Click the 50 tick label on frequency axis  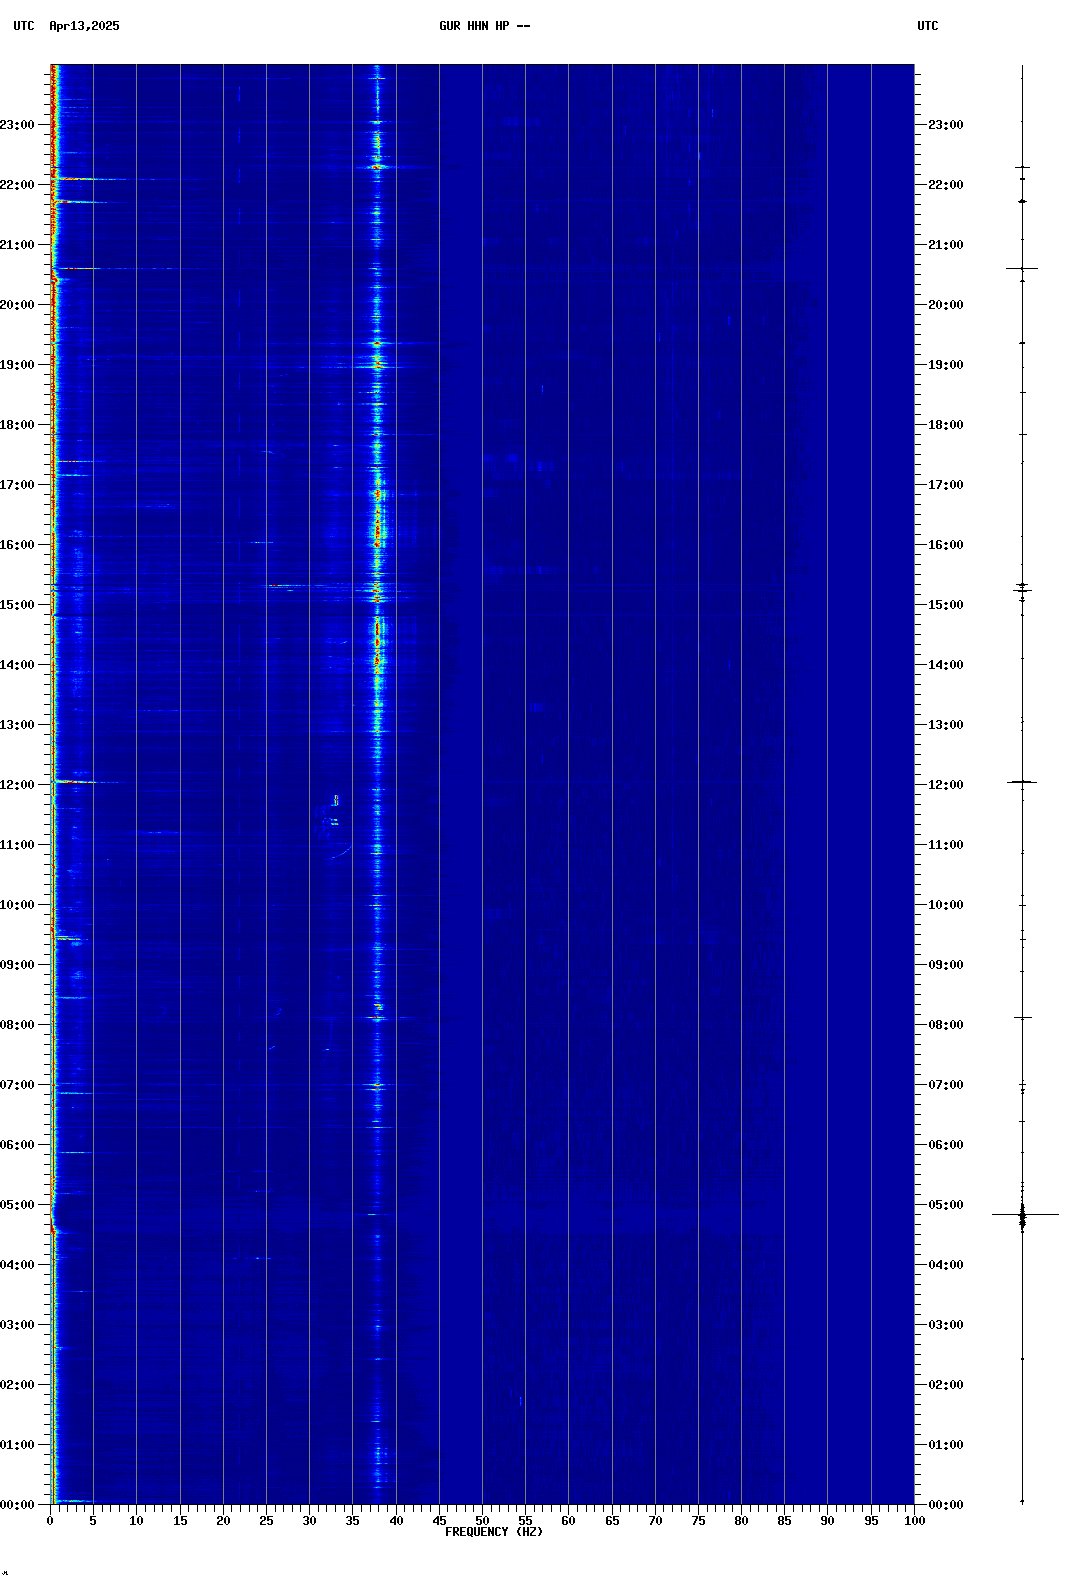point(482,1521)
